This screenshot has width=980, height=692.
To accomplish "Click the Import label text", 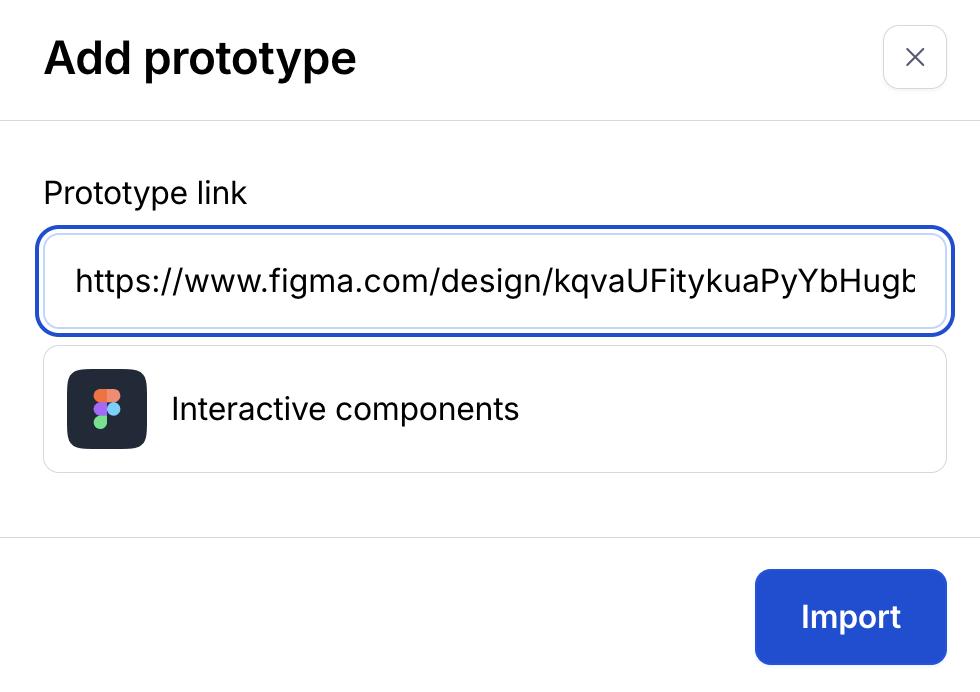I will click(x=850, y=617).
